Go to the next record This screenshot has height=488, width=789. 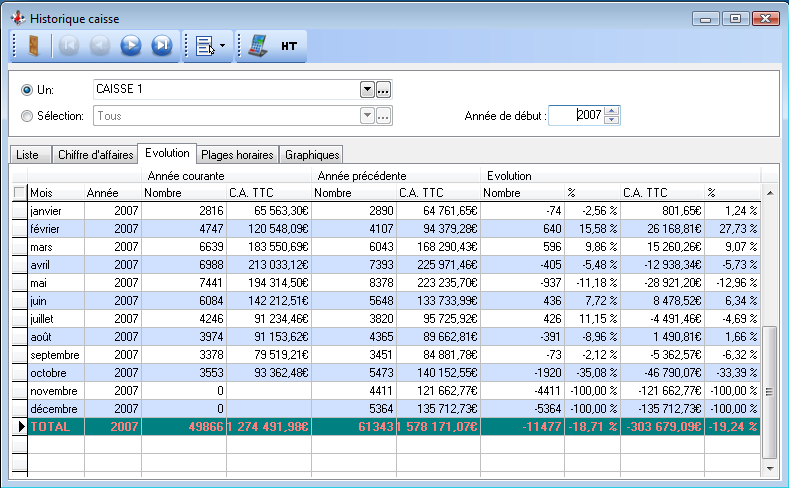[130, 46]
